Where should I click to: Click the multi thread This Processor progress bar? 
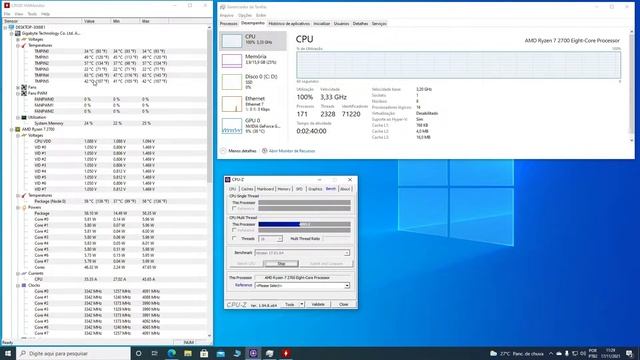(304, 224)
